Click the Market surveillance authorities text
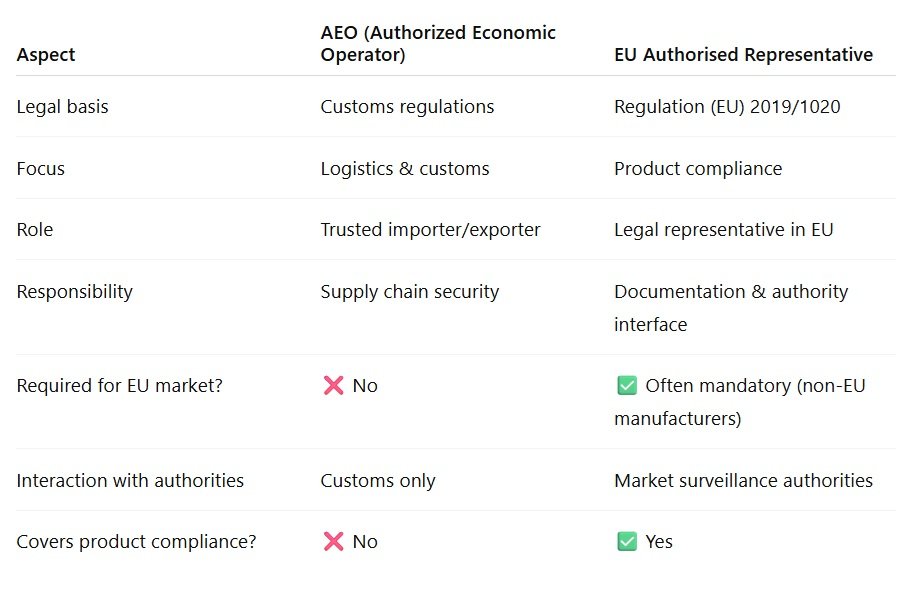 click(743, 481)
